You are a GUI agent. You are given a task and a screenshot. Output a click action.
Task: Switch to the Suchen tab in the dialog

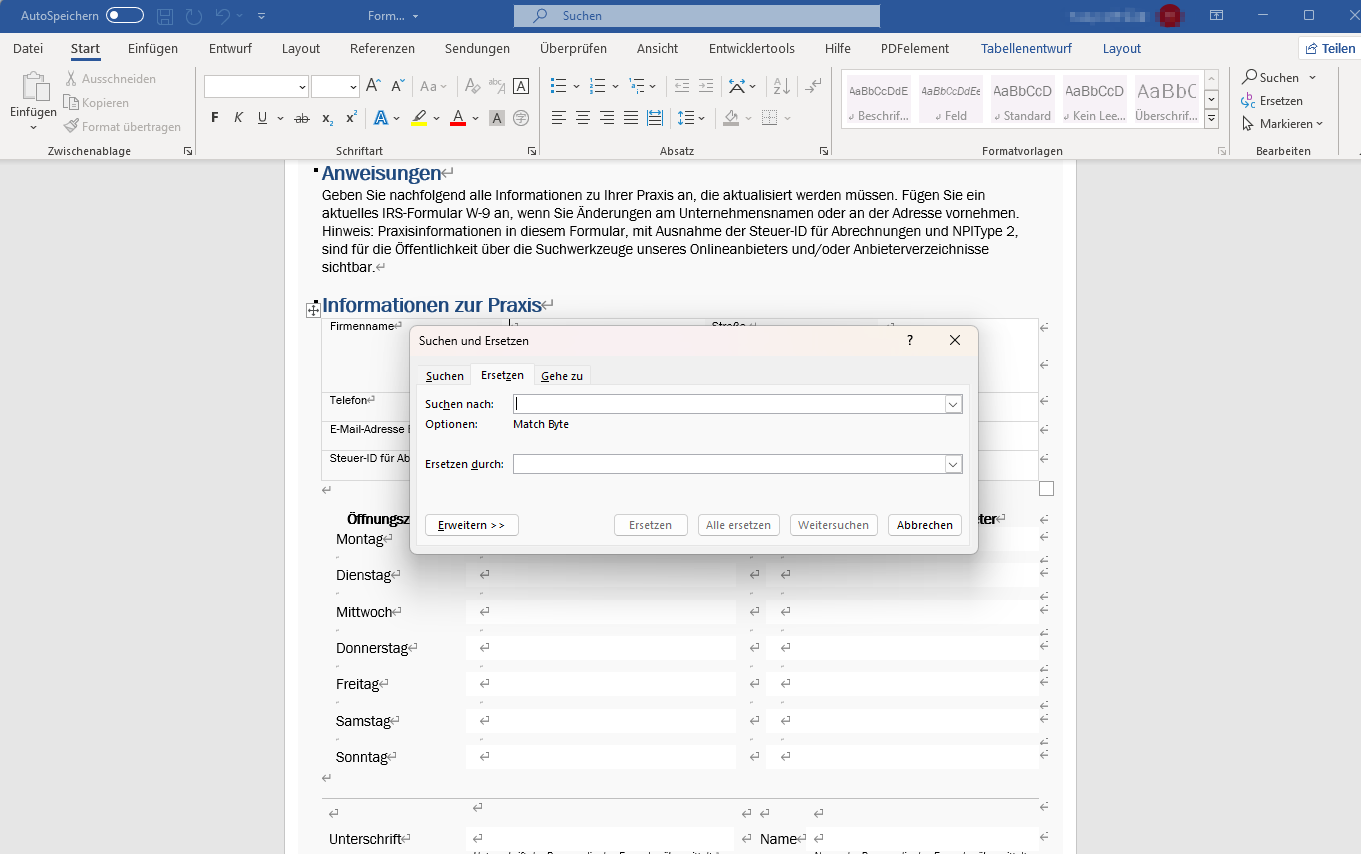pos(445,376)
